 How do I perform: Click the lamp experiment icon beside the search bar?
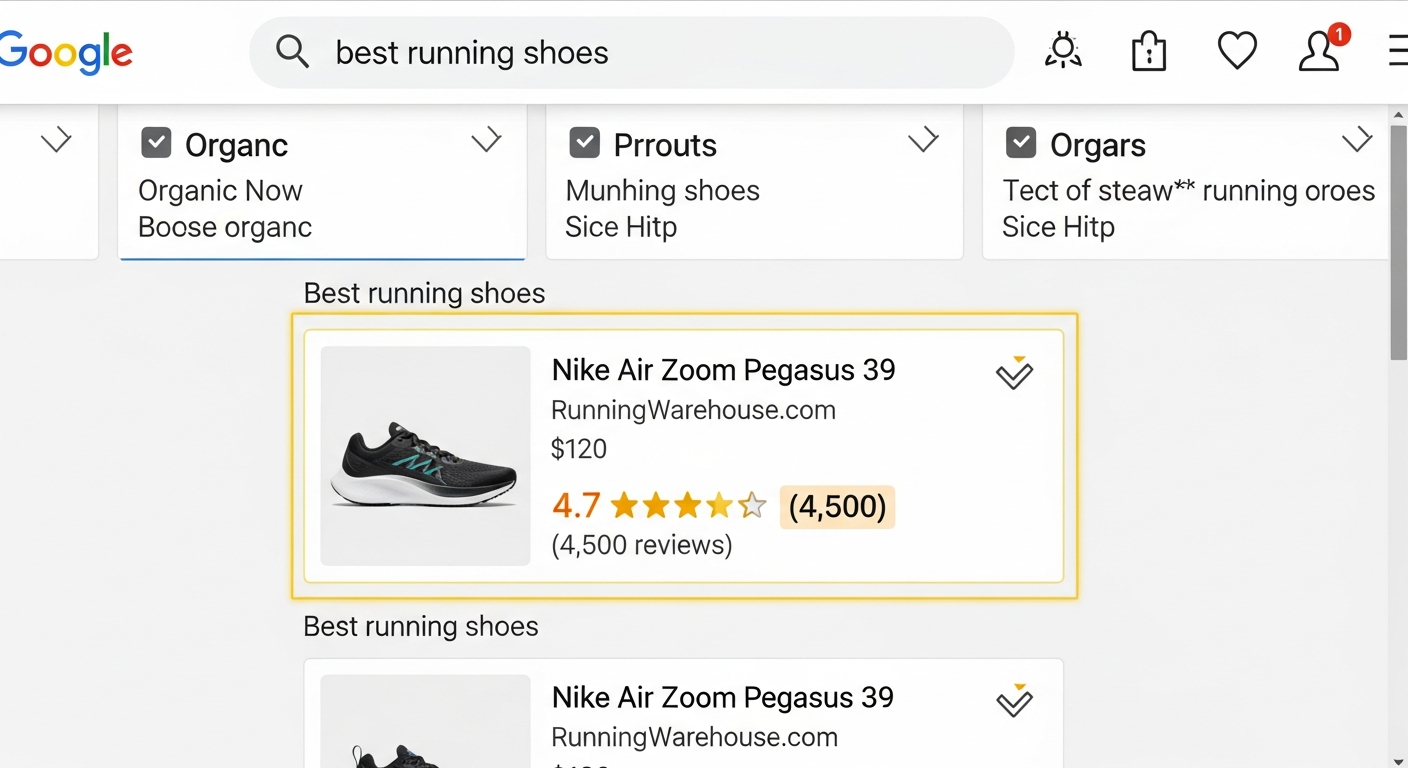(1062, 49)
